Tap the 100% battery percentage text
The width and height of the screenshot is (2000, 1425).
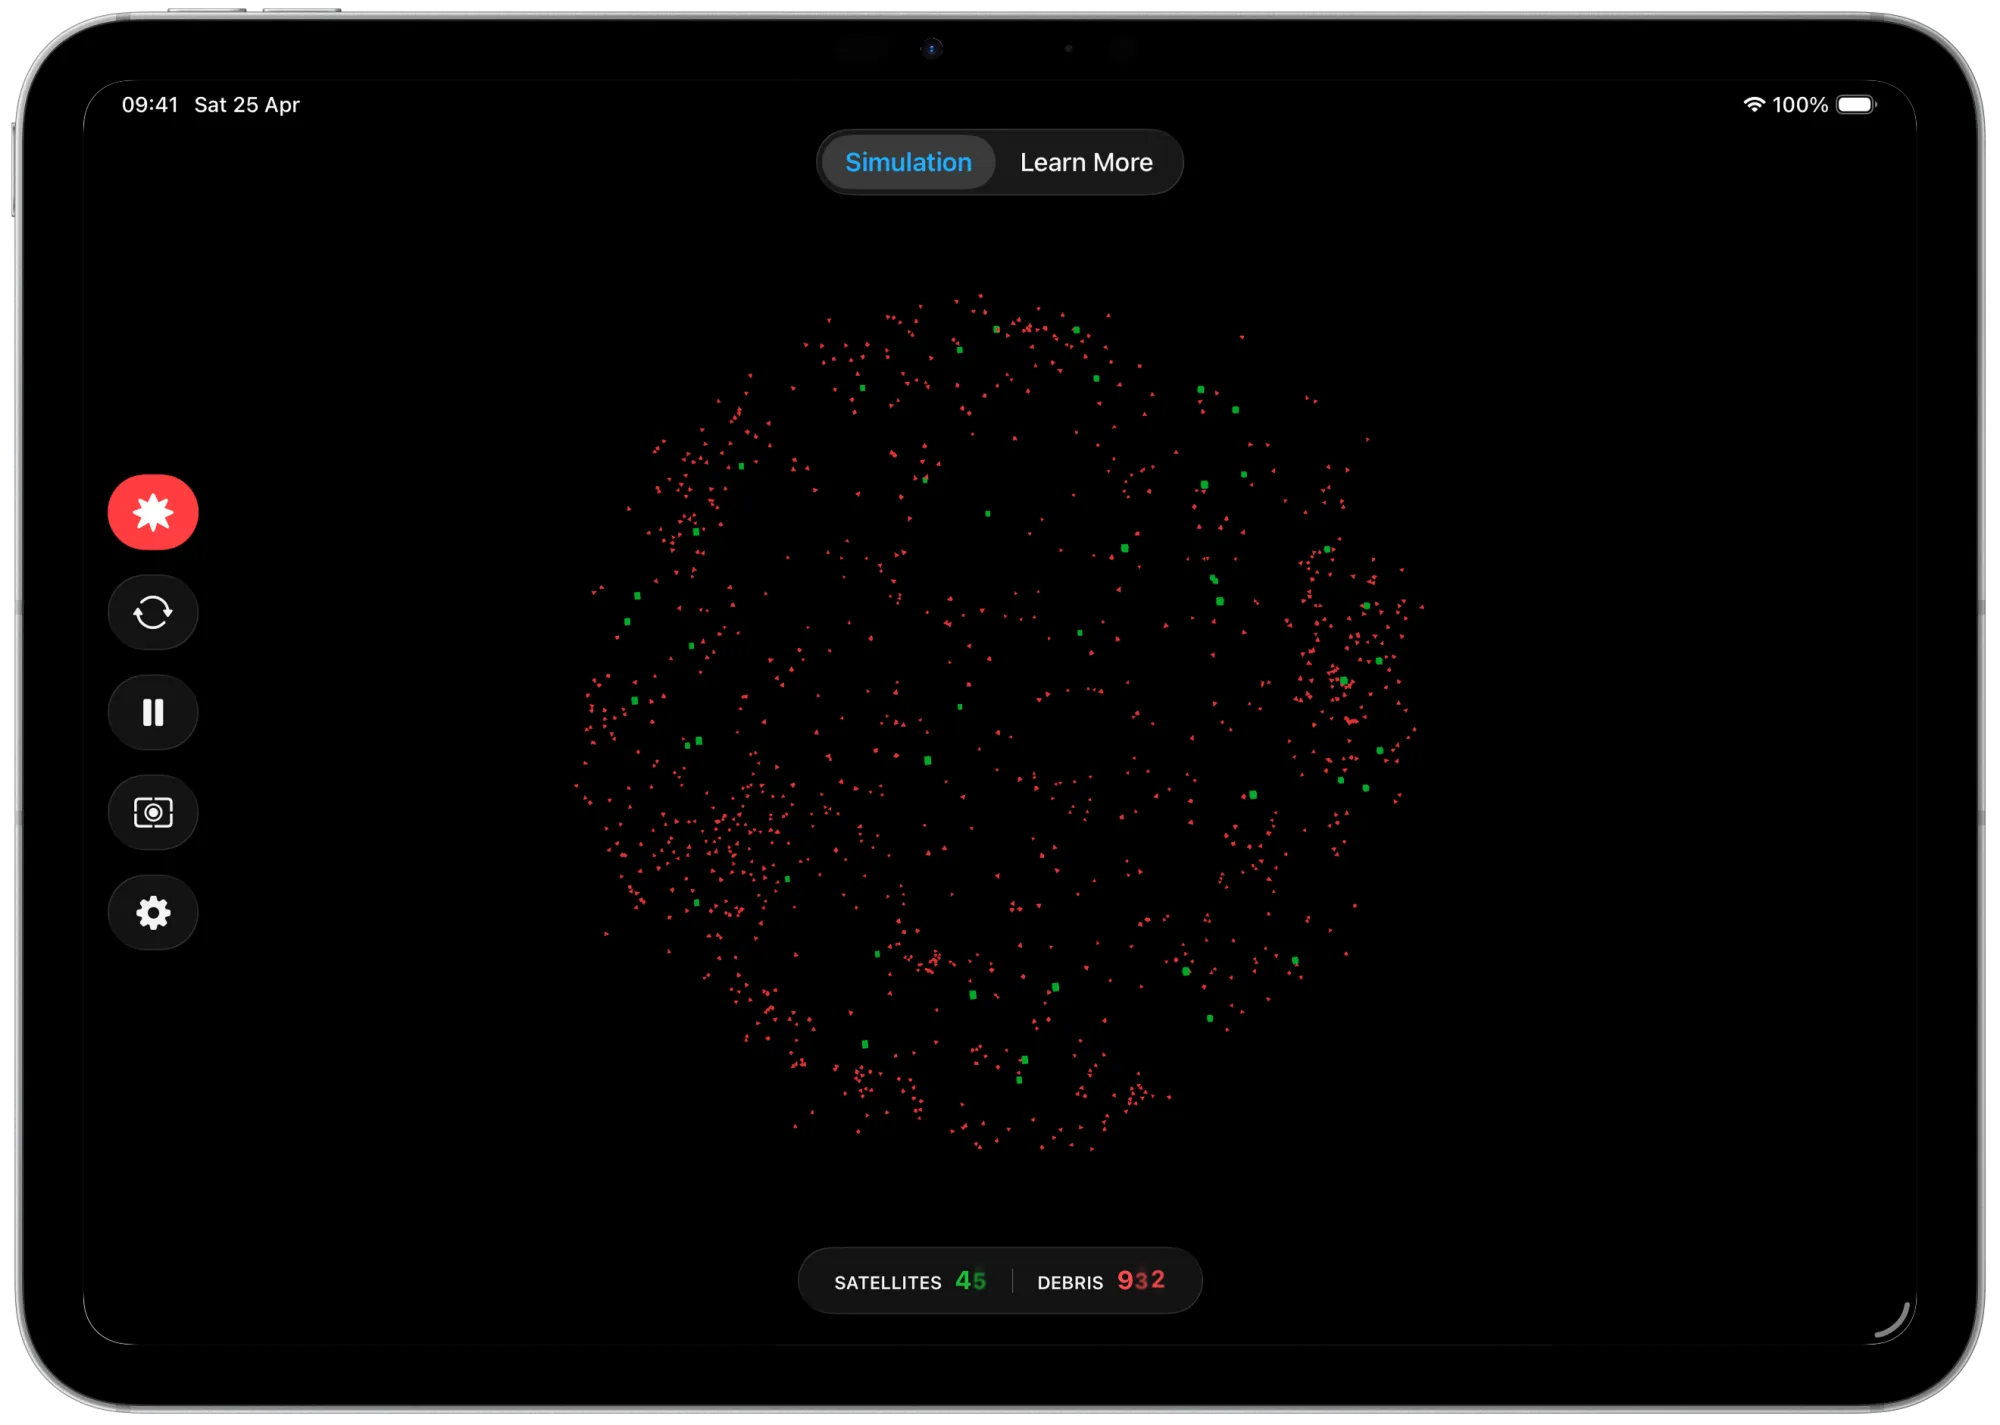point(1800,104)
